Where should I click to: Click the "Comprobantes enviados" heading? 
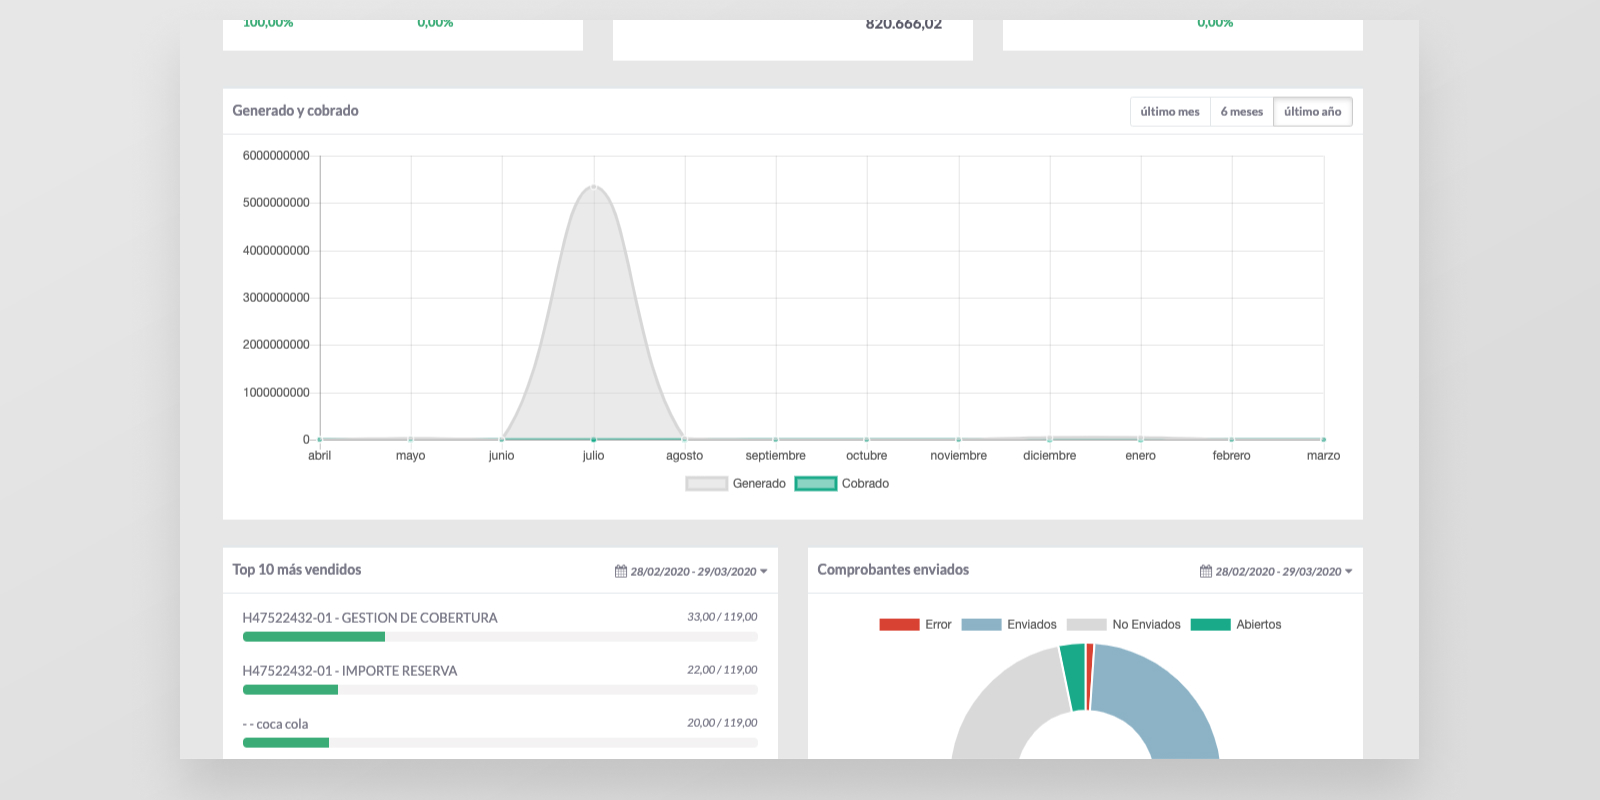[x=893, y=570]
